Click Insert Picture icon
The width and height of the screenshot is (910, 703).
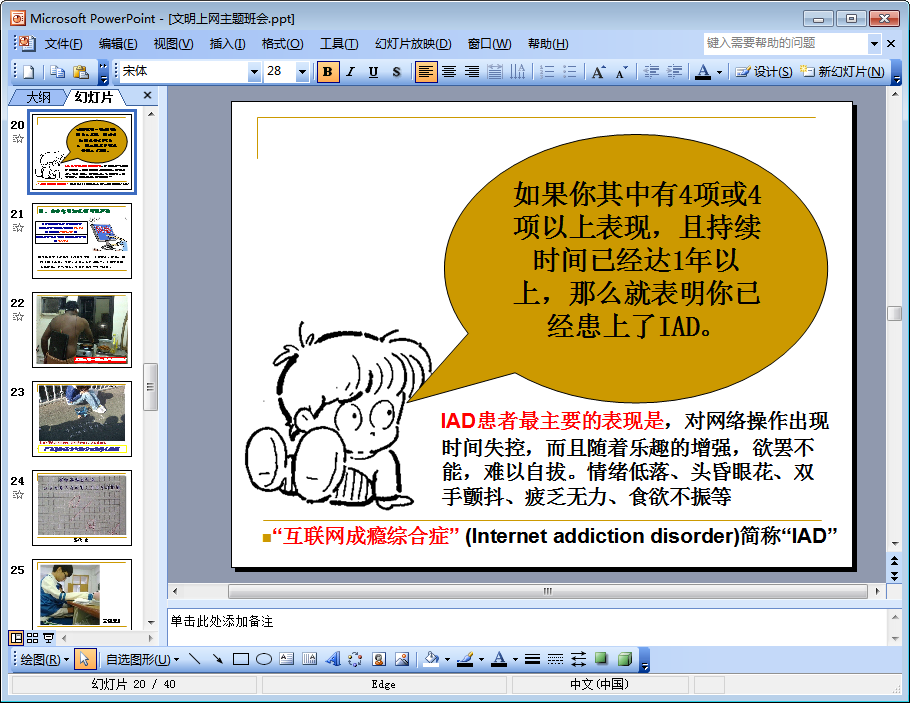(x=402, y=659)
